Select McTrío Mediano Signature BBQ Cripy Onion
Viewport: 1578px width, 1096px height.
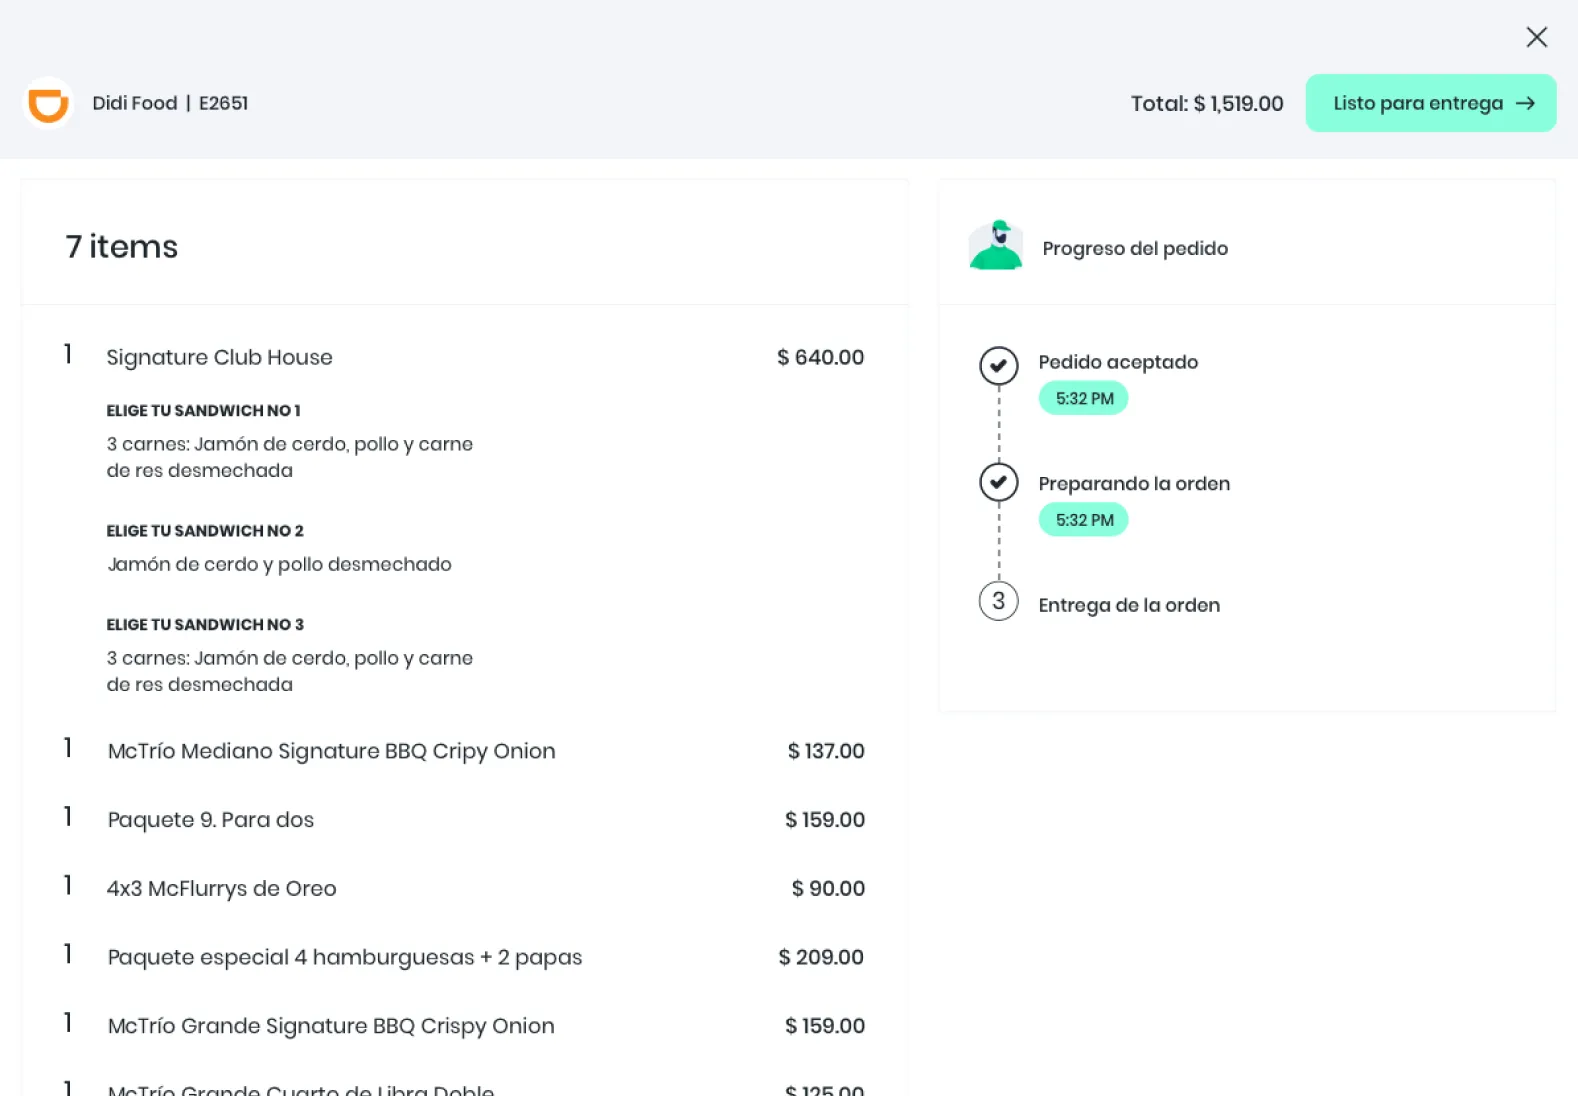[x=331, y=751]
